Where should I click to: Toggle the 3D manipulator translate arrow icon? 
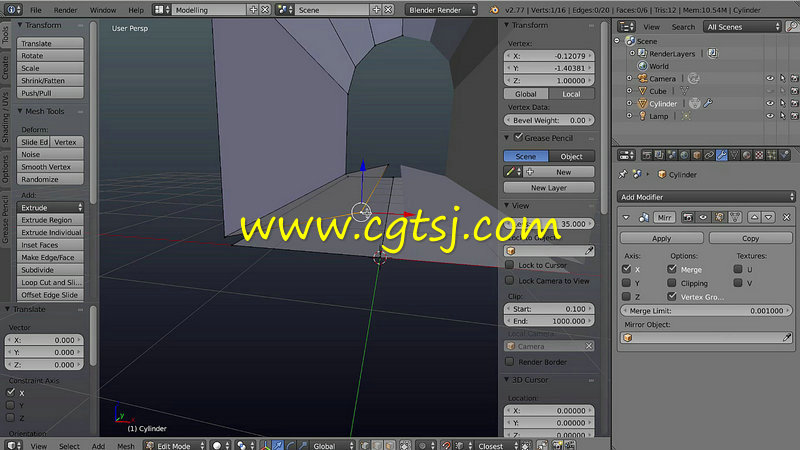(x=278, y=445)
